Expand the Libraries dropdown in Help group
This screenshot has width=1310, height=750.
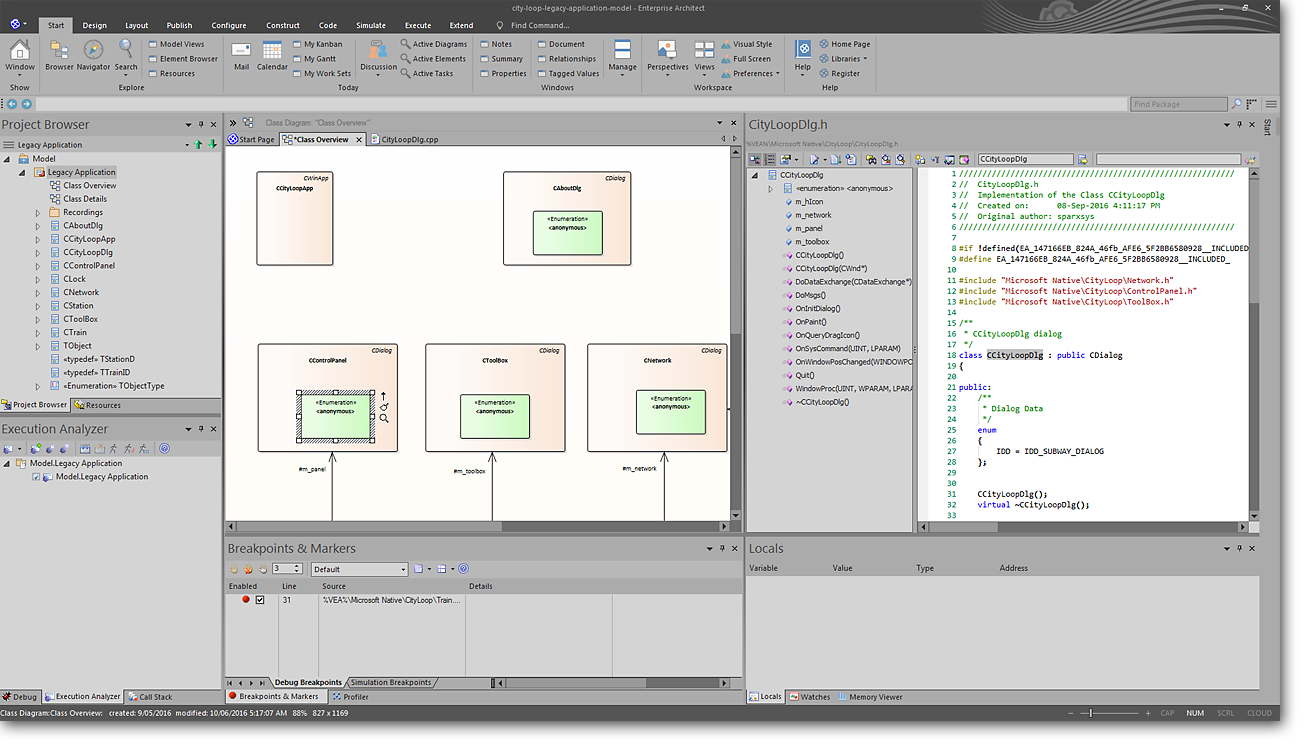pyautogui.click(x=845, y=59)
